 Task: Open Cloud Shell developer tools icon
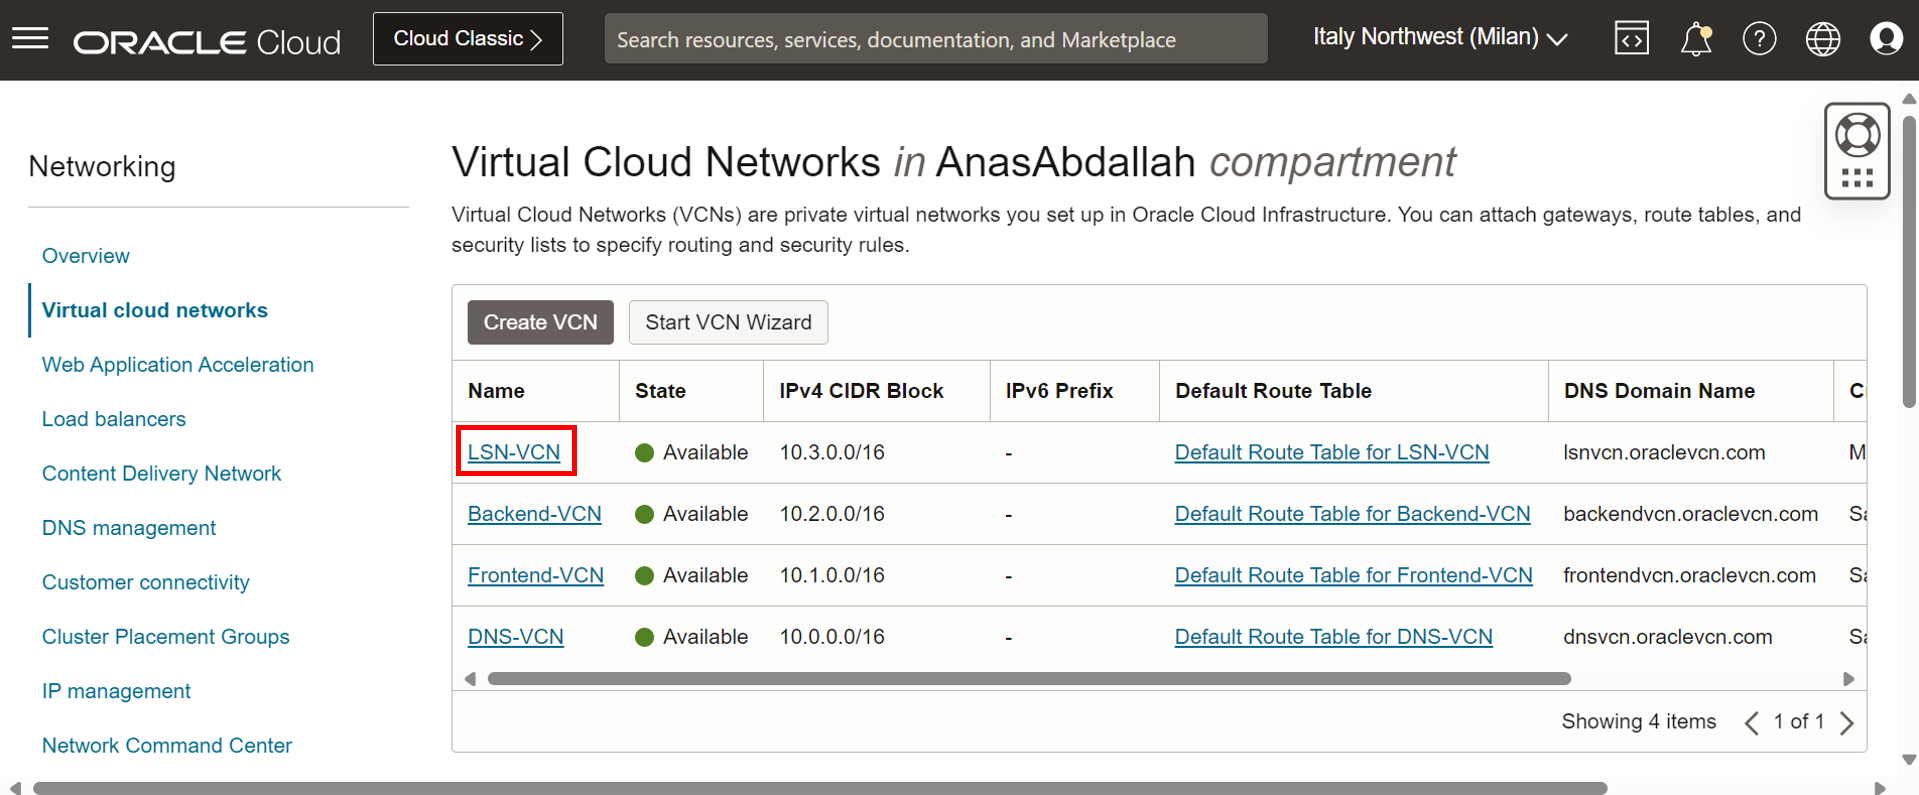click(x=1631, y=39)
